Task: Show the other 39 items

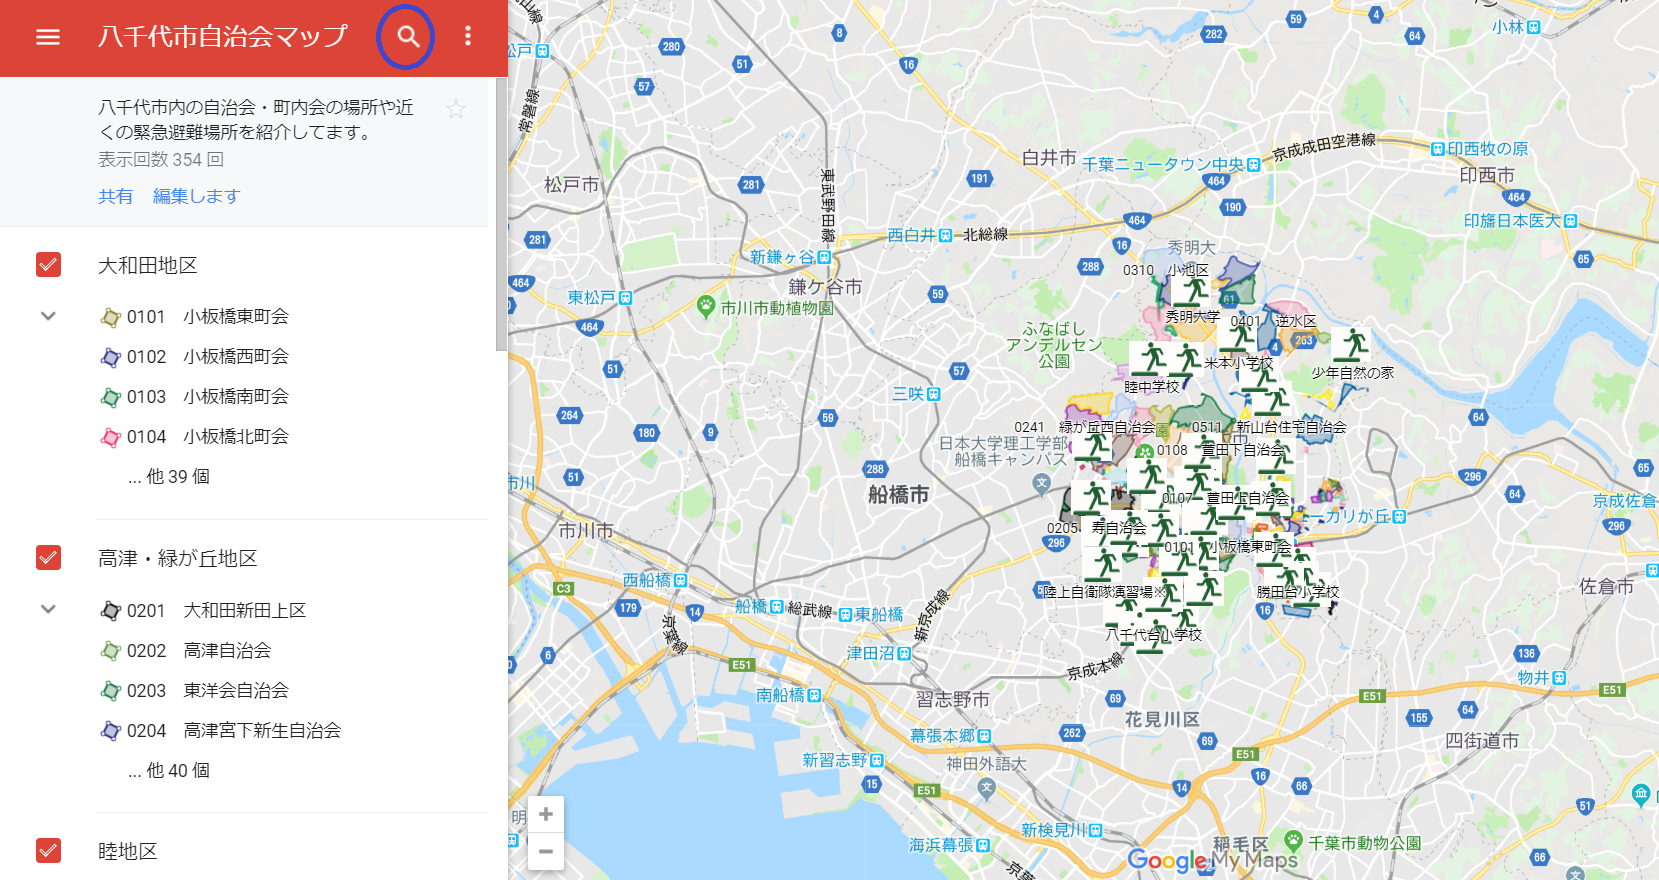Action: pyautogui.click(x=169, y=477)
